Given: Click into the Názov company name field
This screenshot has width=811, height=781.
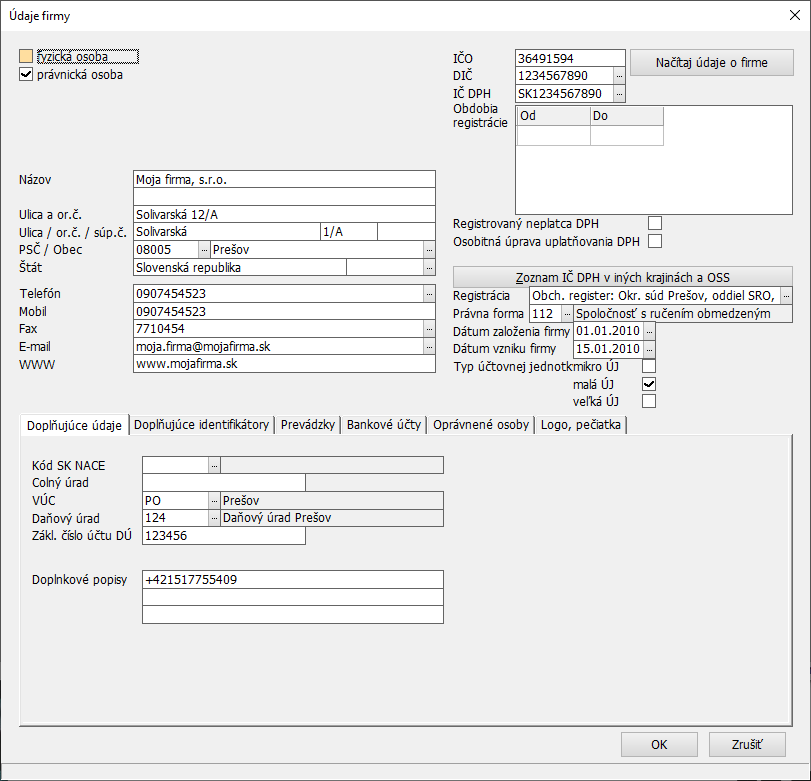Looking at the screenshot, I should (x=284, y=180).
